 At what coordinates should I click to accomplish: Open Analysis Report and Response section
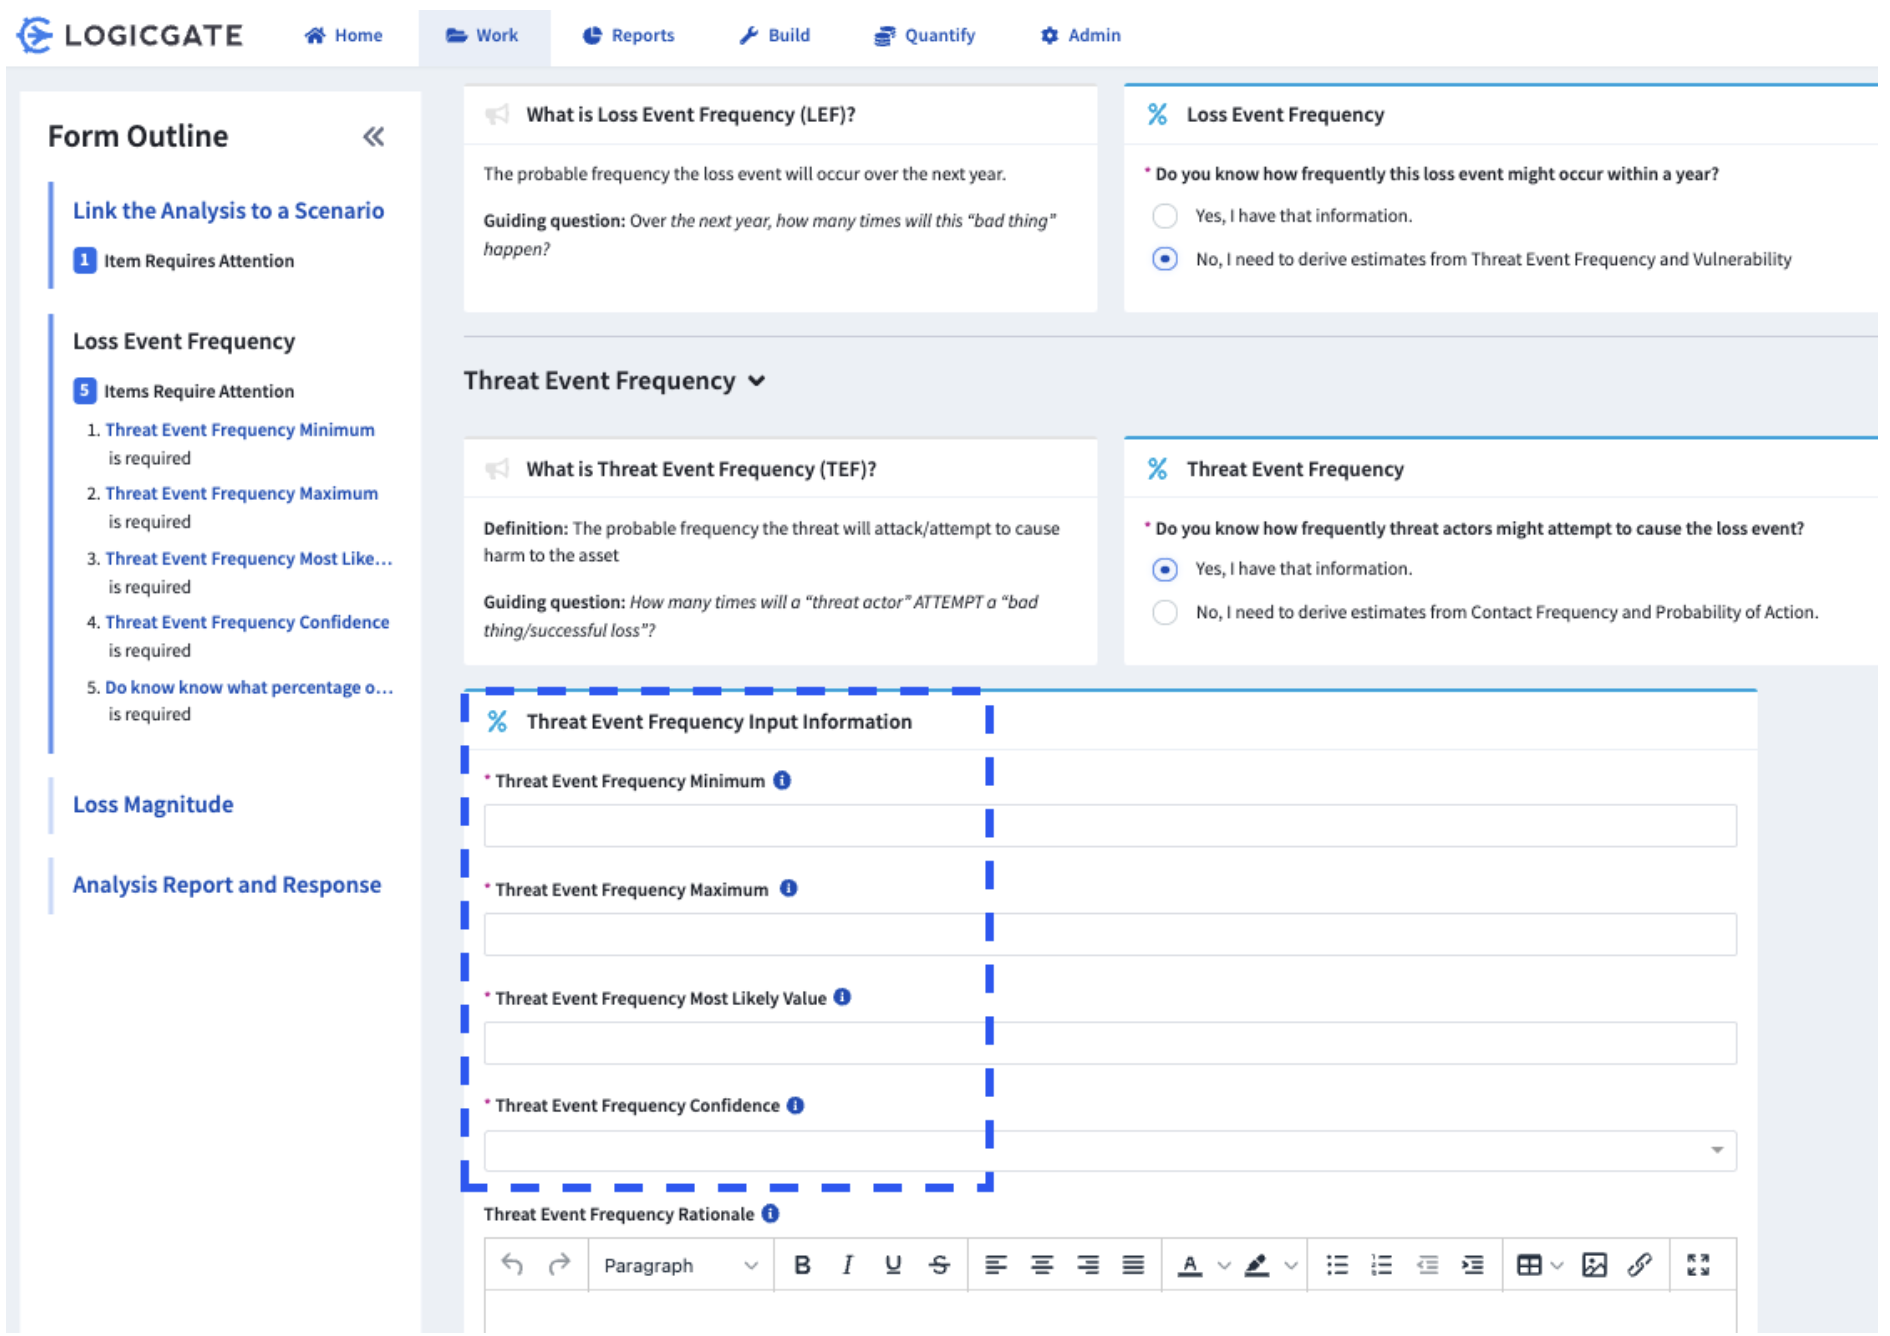coord(227,885)
